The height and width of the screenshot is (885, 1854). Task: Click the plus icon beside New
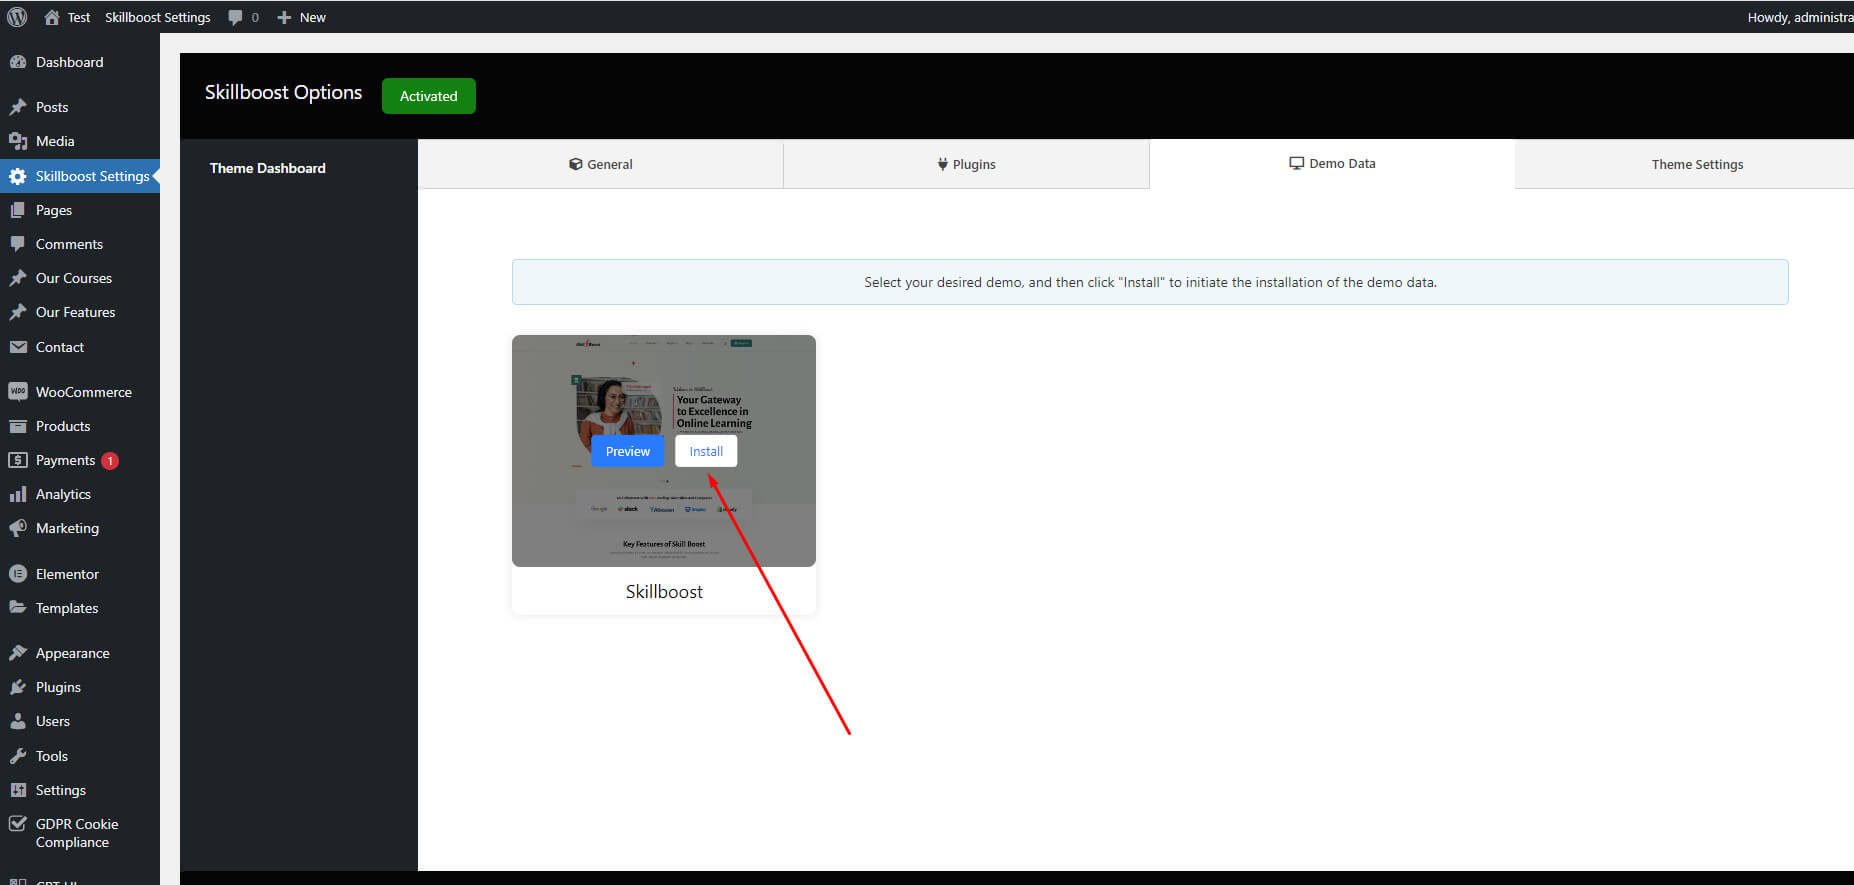(284, 17)
